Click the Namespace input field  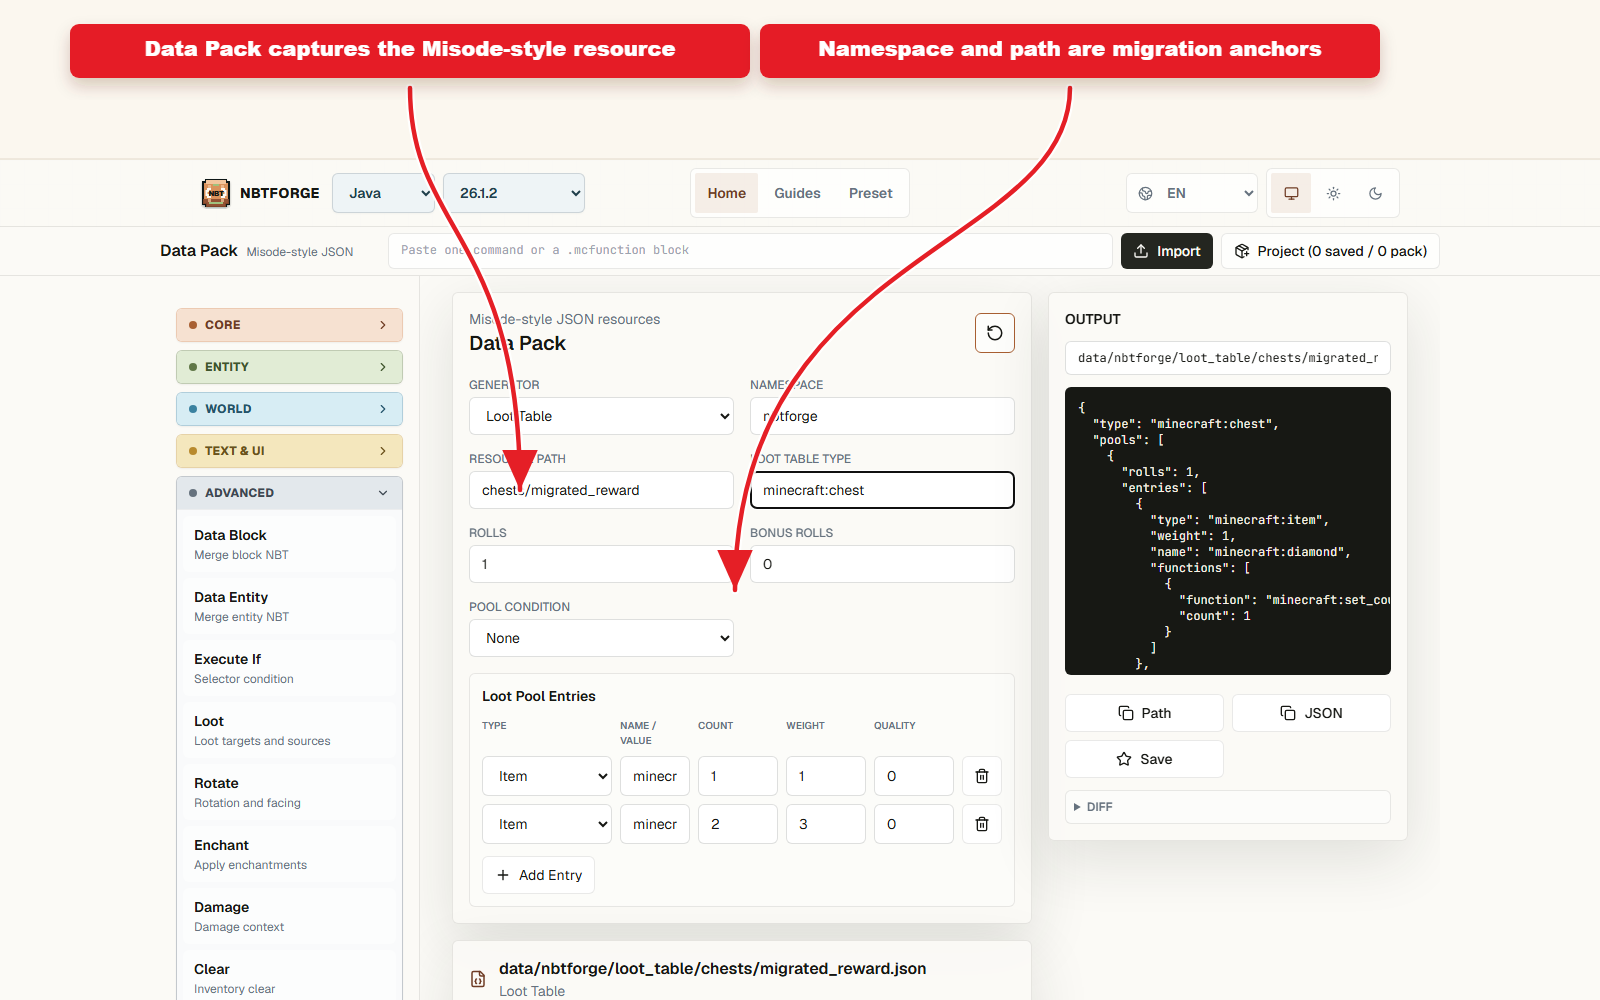pos(882,416)
